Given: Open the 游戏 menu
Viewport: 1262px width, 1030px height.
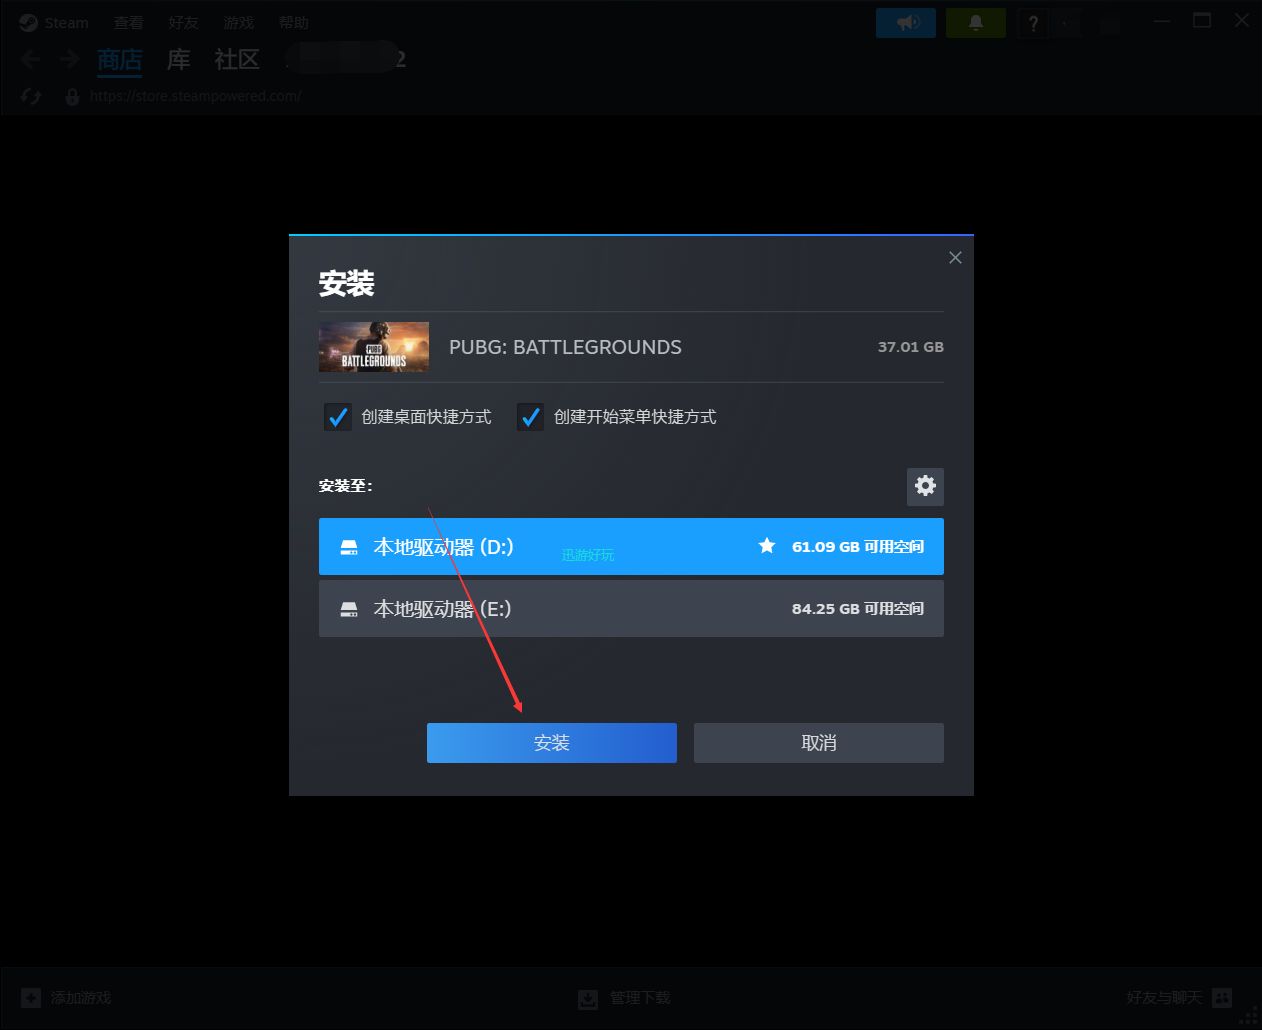Looking at the screenshot, I should 238,23.
